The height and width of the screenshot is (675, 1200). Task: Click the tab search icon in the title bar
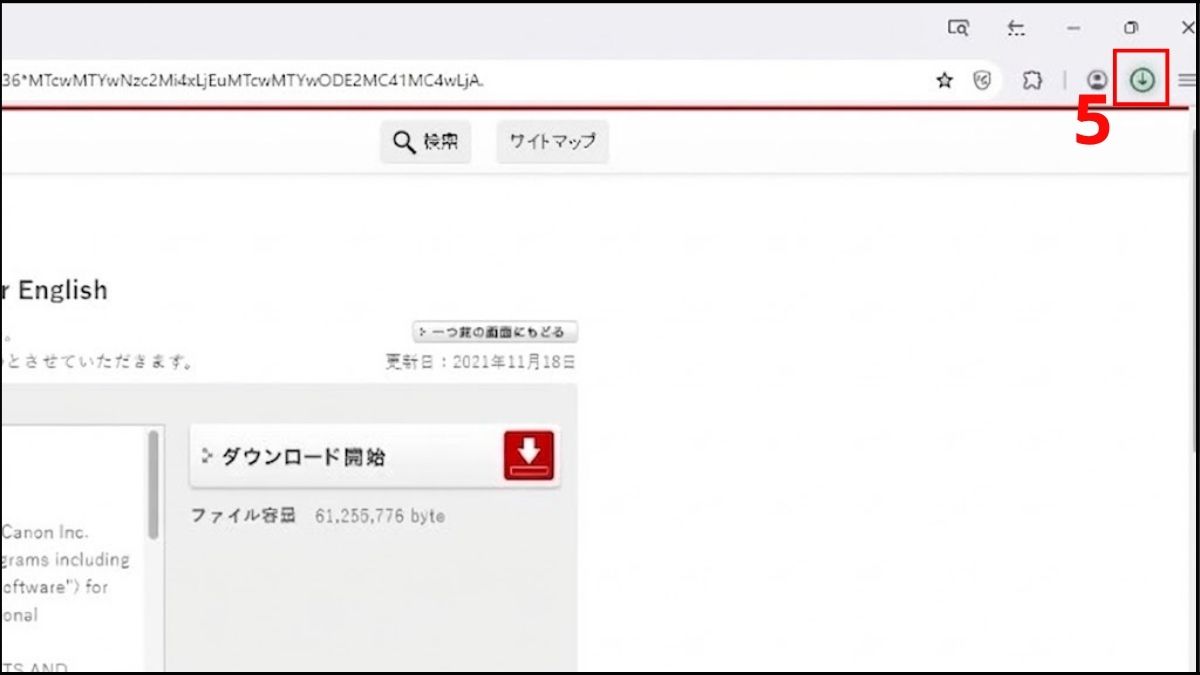point(958,28)
